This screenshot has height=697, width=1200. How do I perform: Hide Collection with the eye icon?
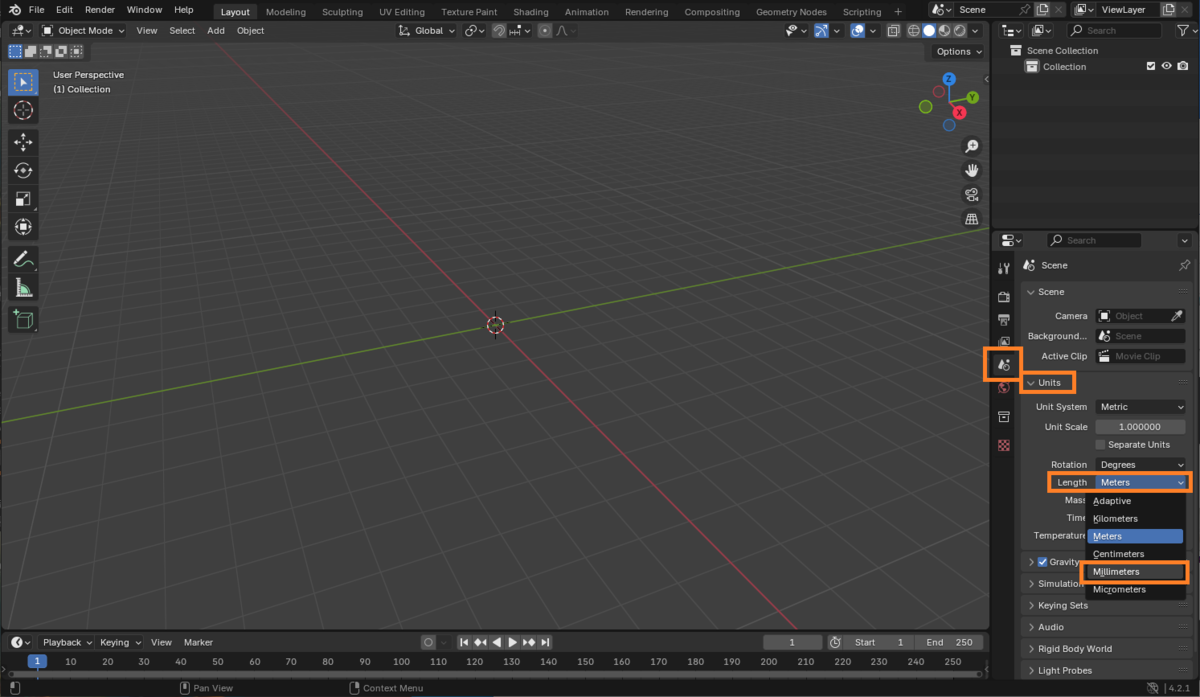click(x=1167, y=67)
